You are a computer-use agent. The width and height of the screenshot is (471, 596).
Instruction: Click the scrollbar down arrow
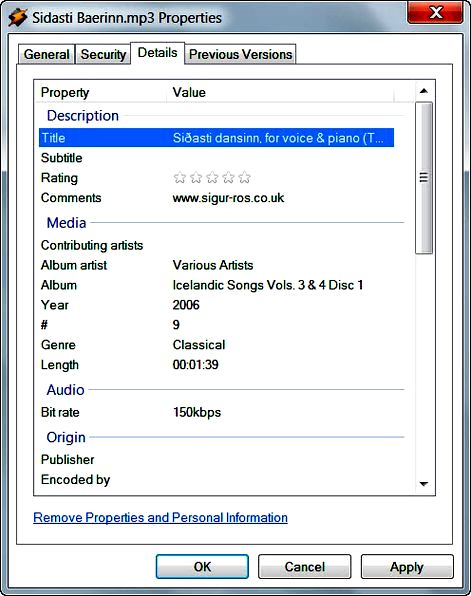(424, 484)
